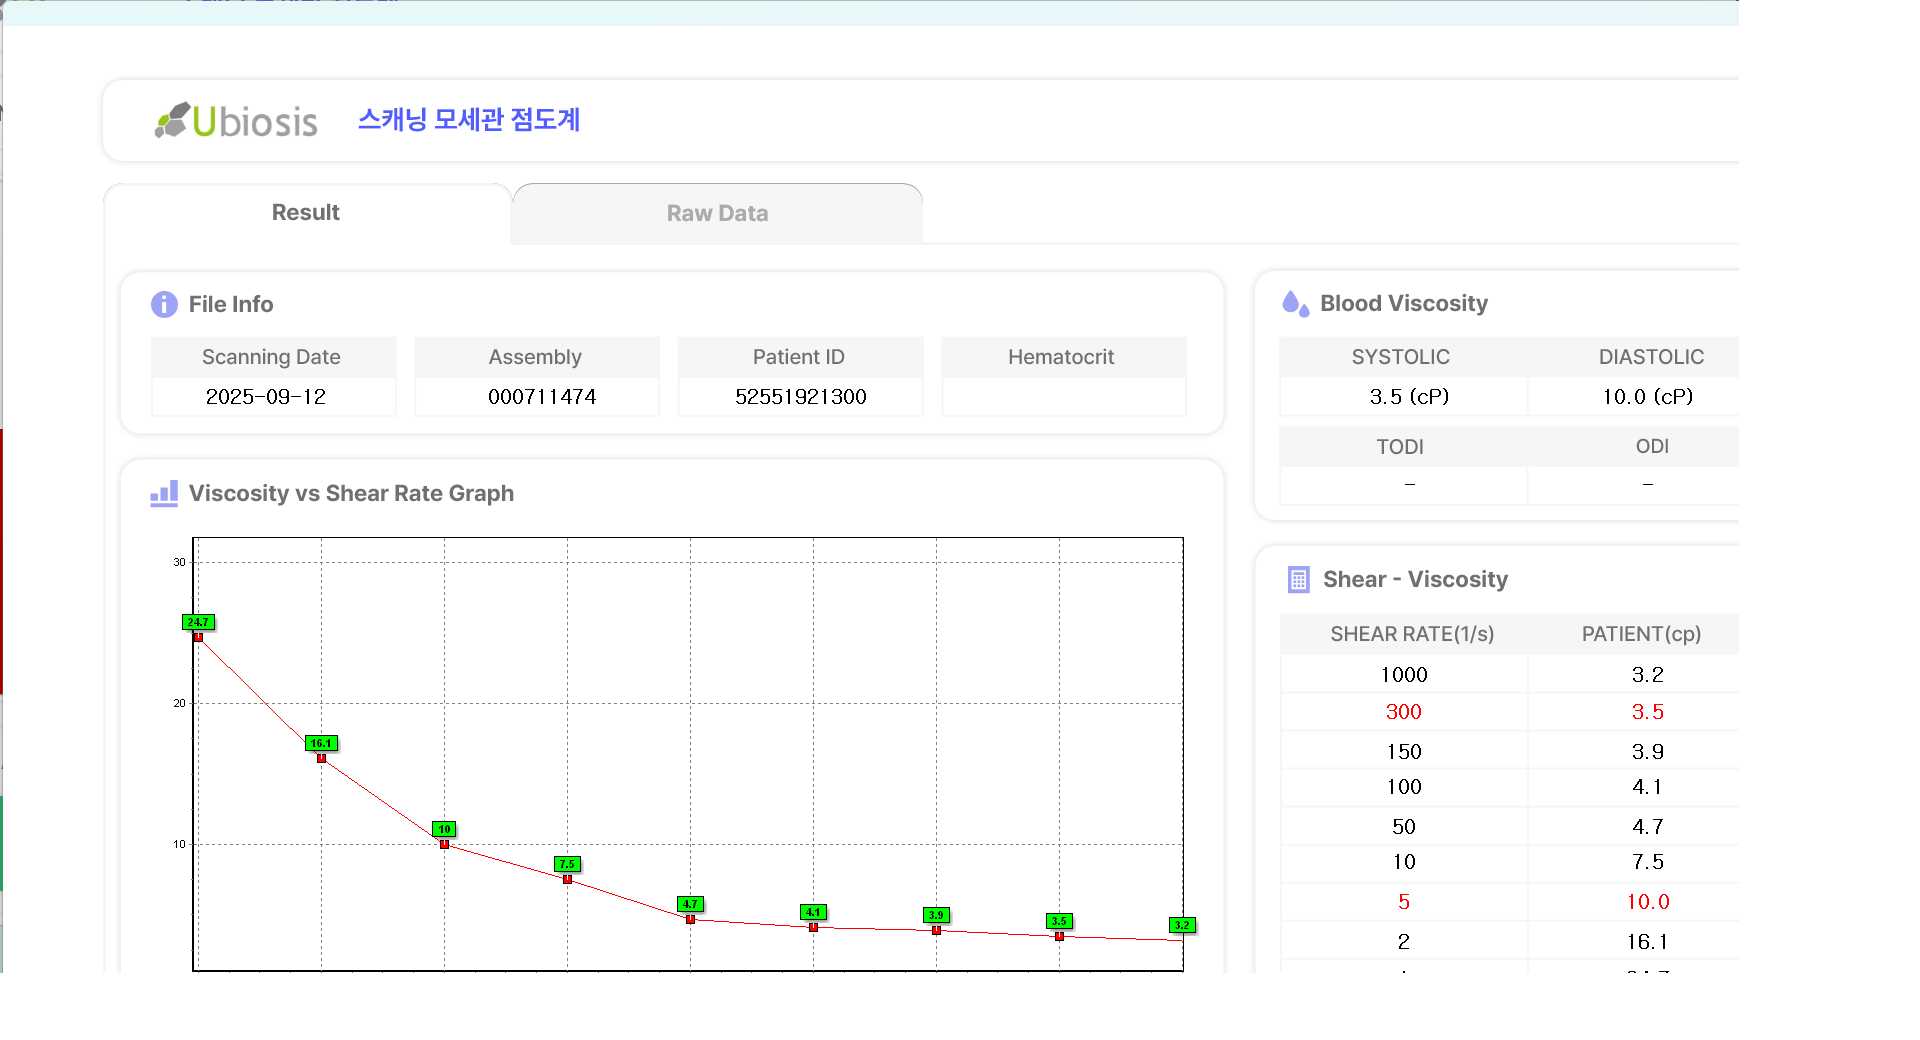1920x1040 pixels.
Task: Click the empty Hematocrit value field
Action: (x=1063, y=397)
